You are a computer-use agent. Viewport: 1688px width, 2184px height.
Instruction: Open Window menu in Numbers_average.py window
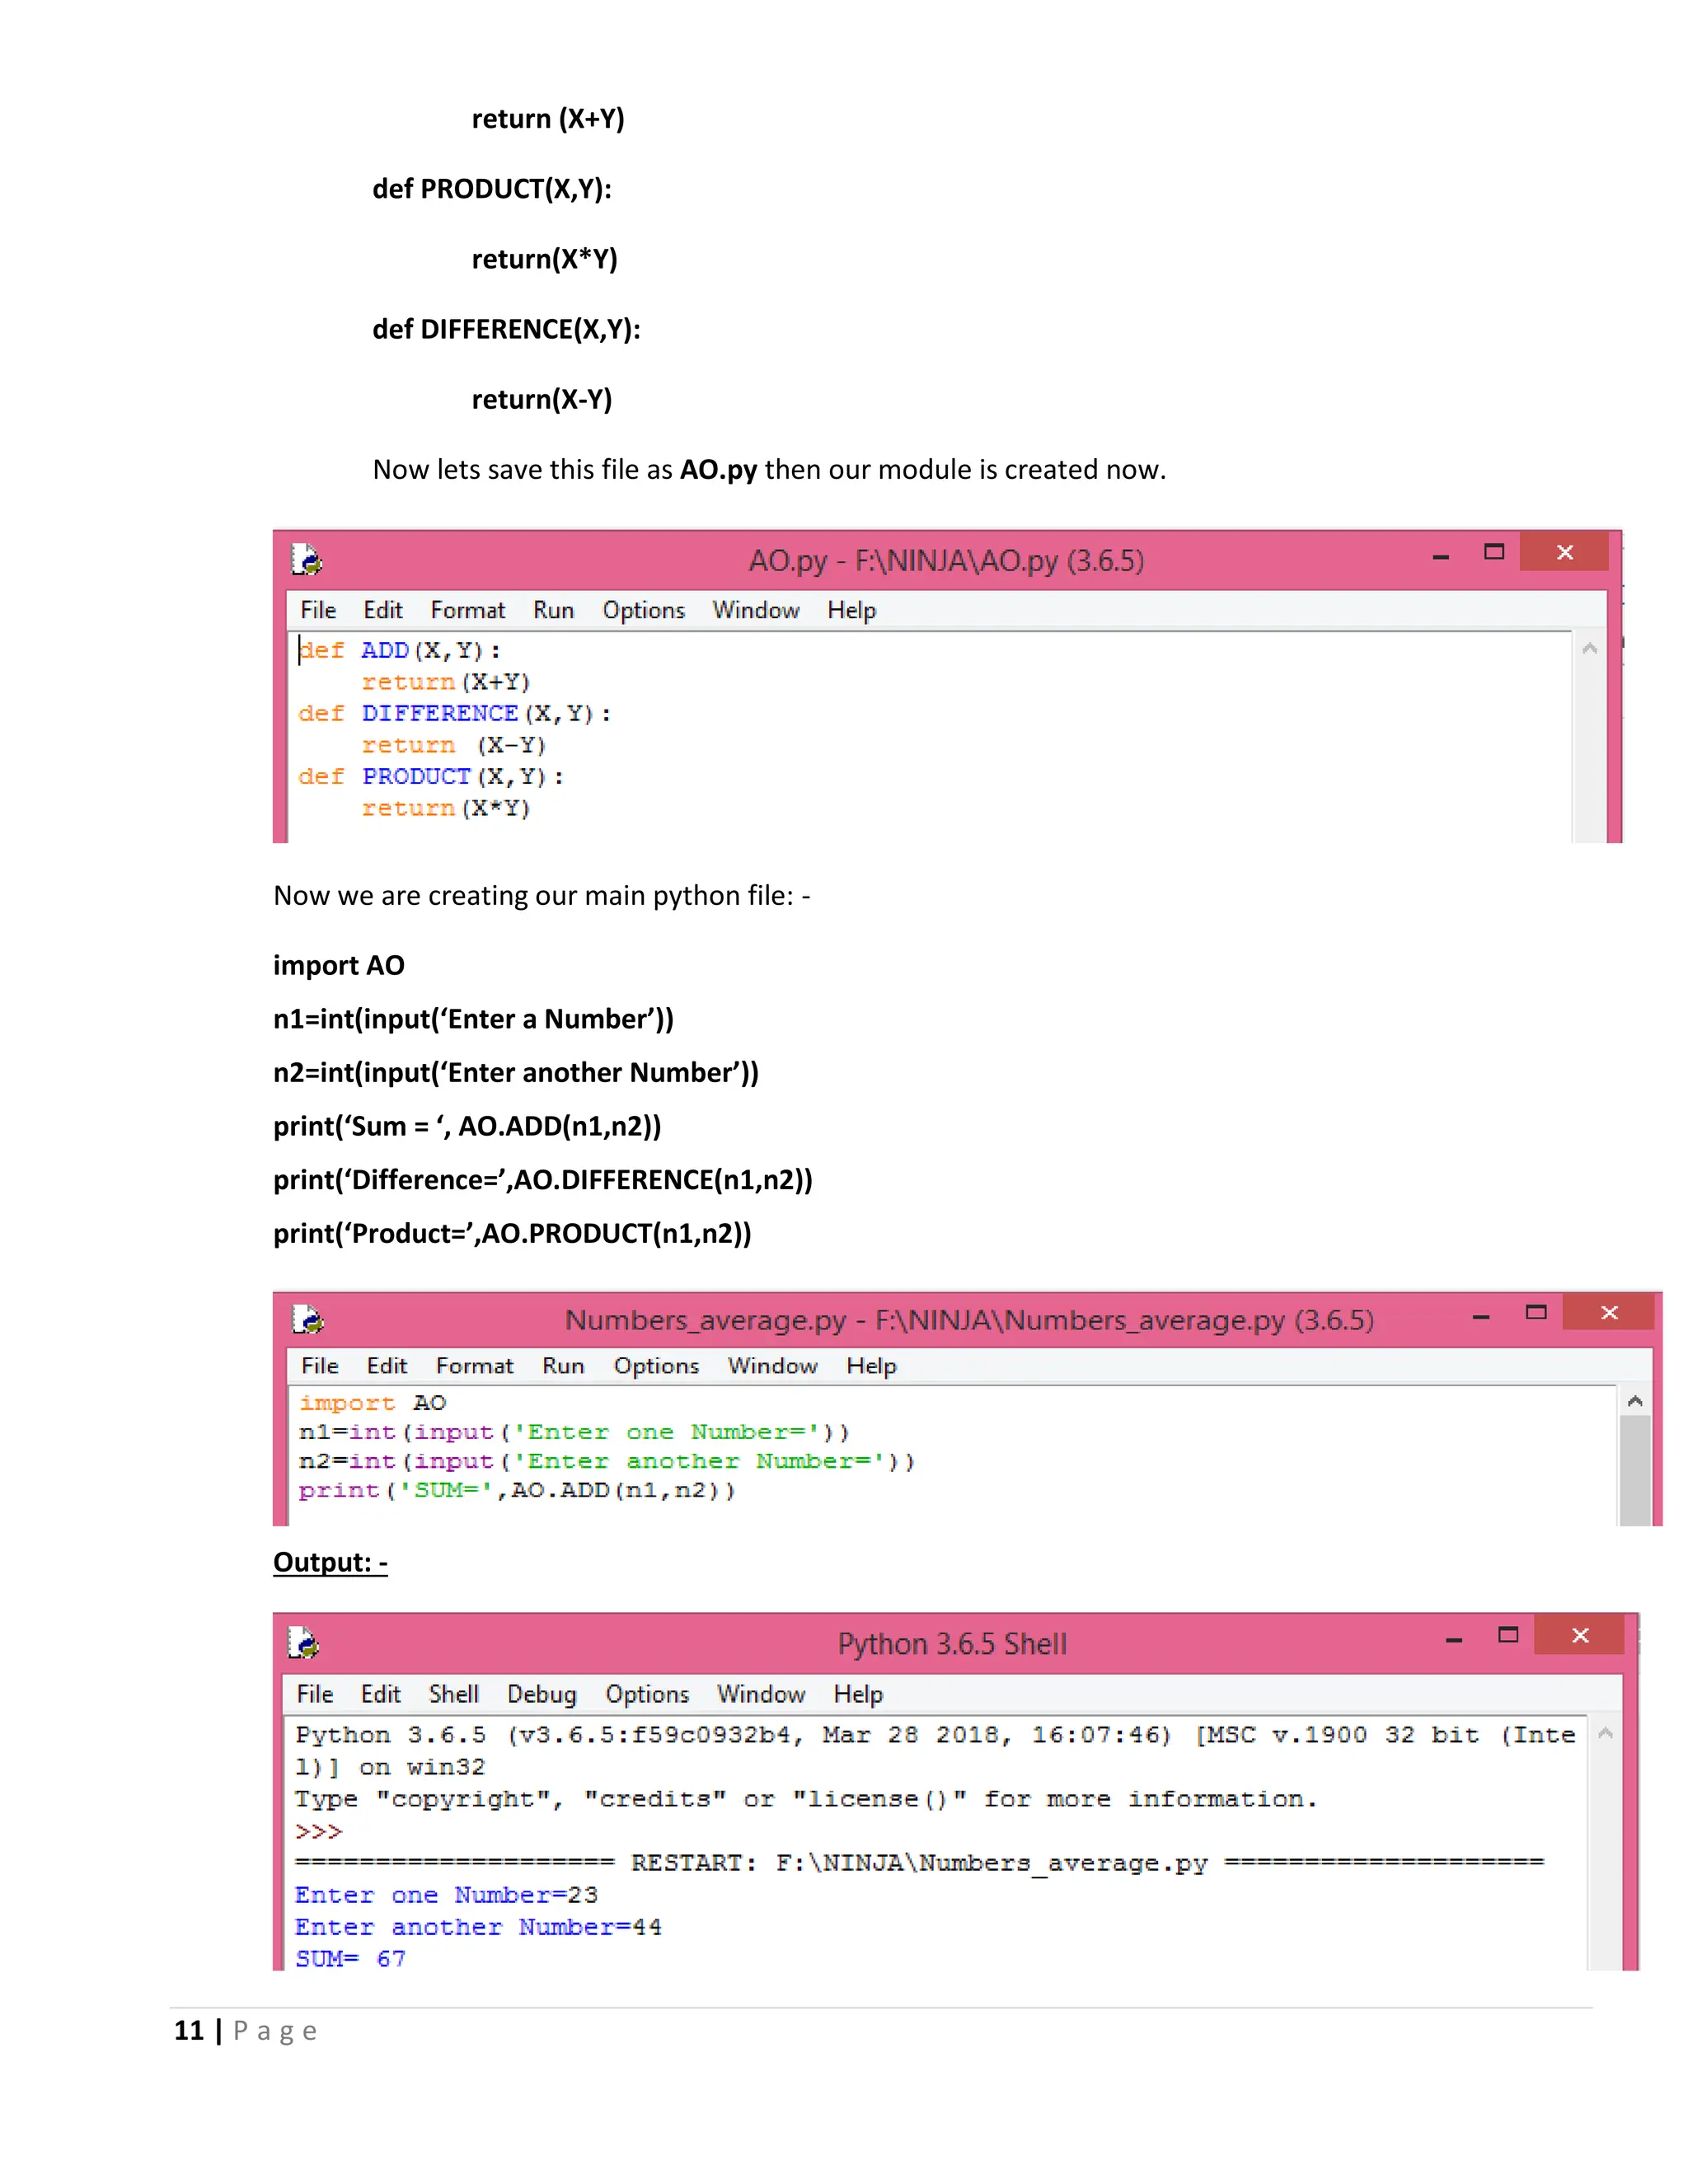point(772,1366)
